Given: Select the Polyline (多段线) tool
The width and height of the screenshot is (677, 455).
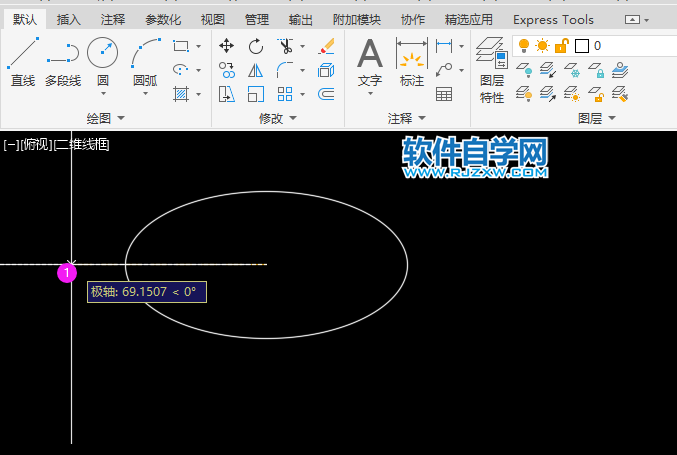Looking at the screenshot, I should (62, 61).
